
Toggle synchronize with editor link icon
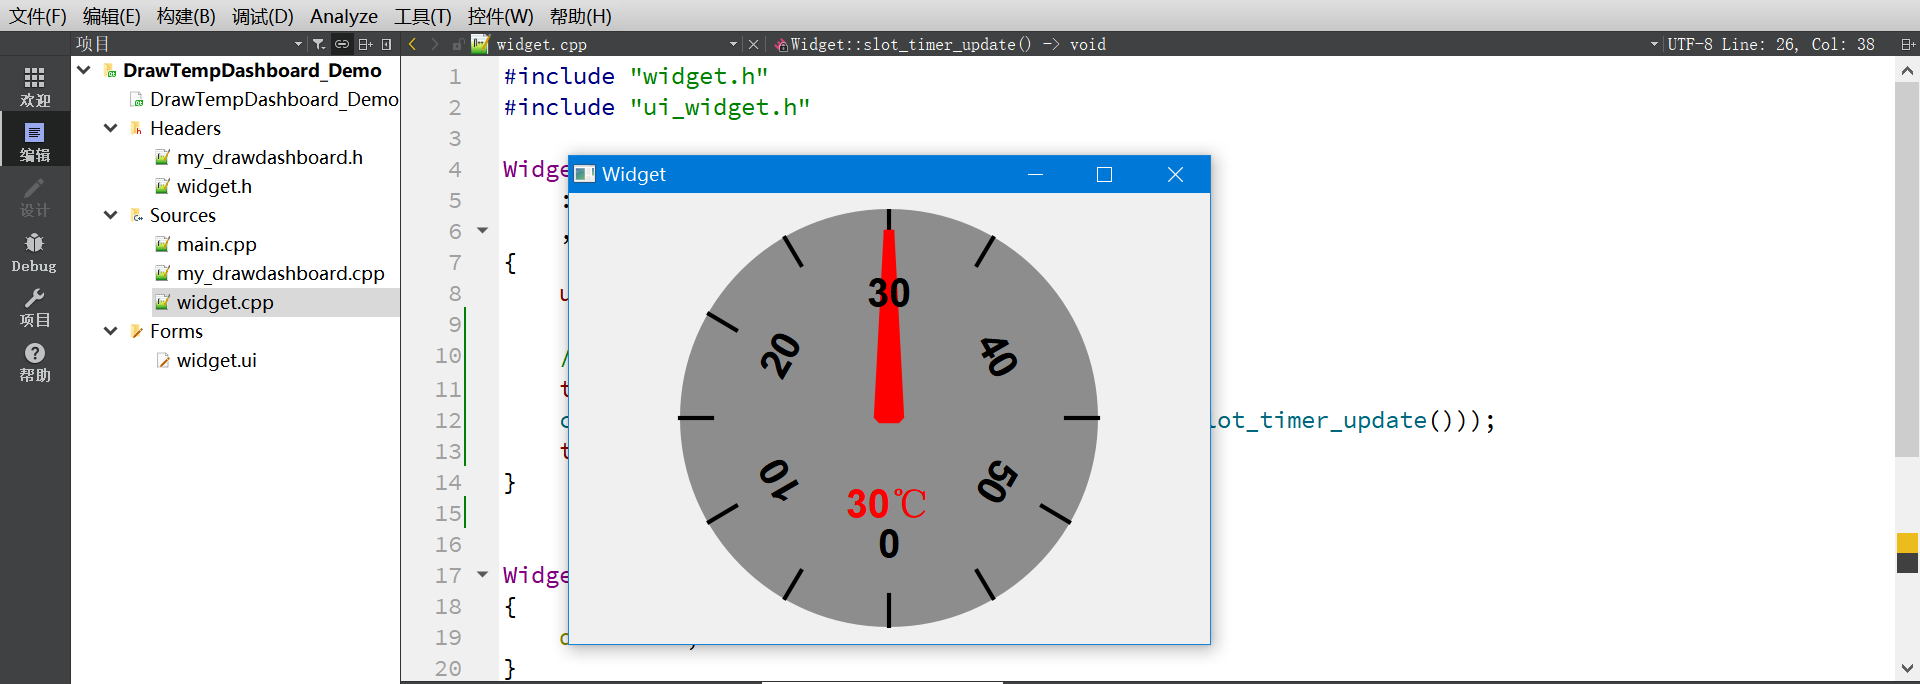(x=342, y=44)
